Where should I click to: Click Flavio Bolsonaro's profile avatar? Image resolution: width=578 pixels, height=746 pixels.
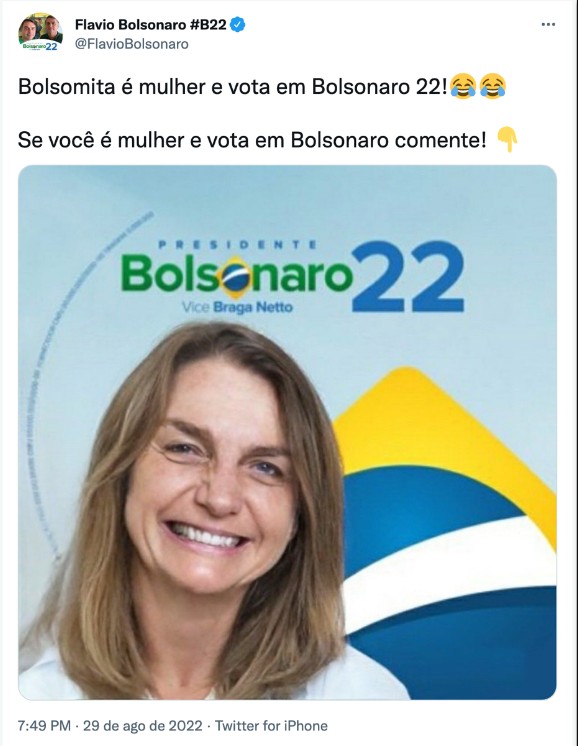[x=40, y=32]
